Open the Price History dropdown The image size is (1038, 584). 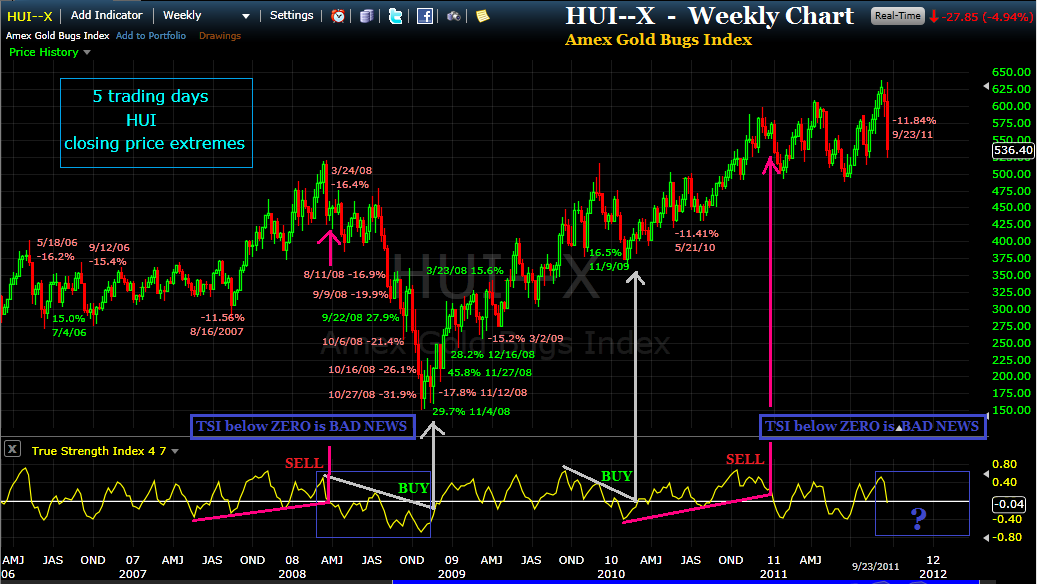coord(45,52)
